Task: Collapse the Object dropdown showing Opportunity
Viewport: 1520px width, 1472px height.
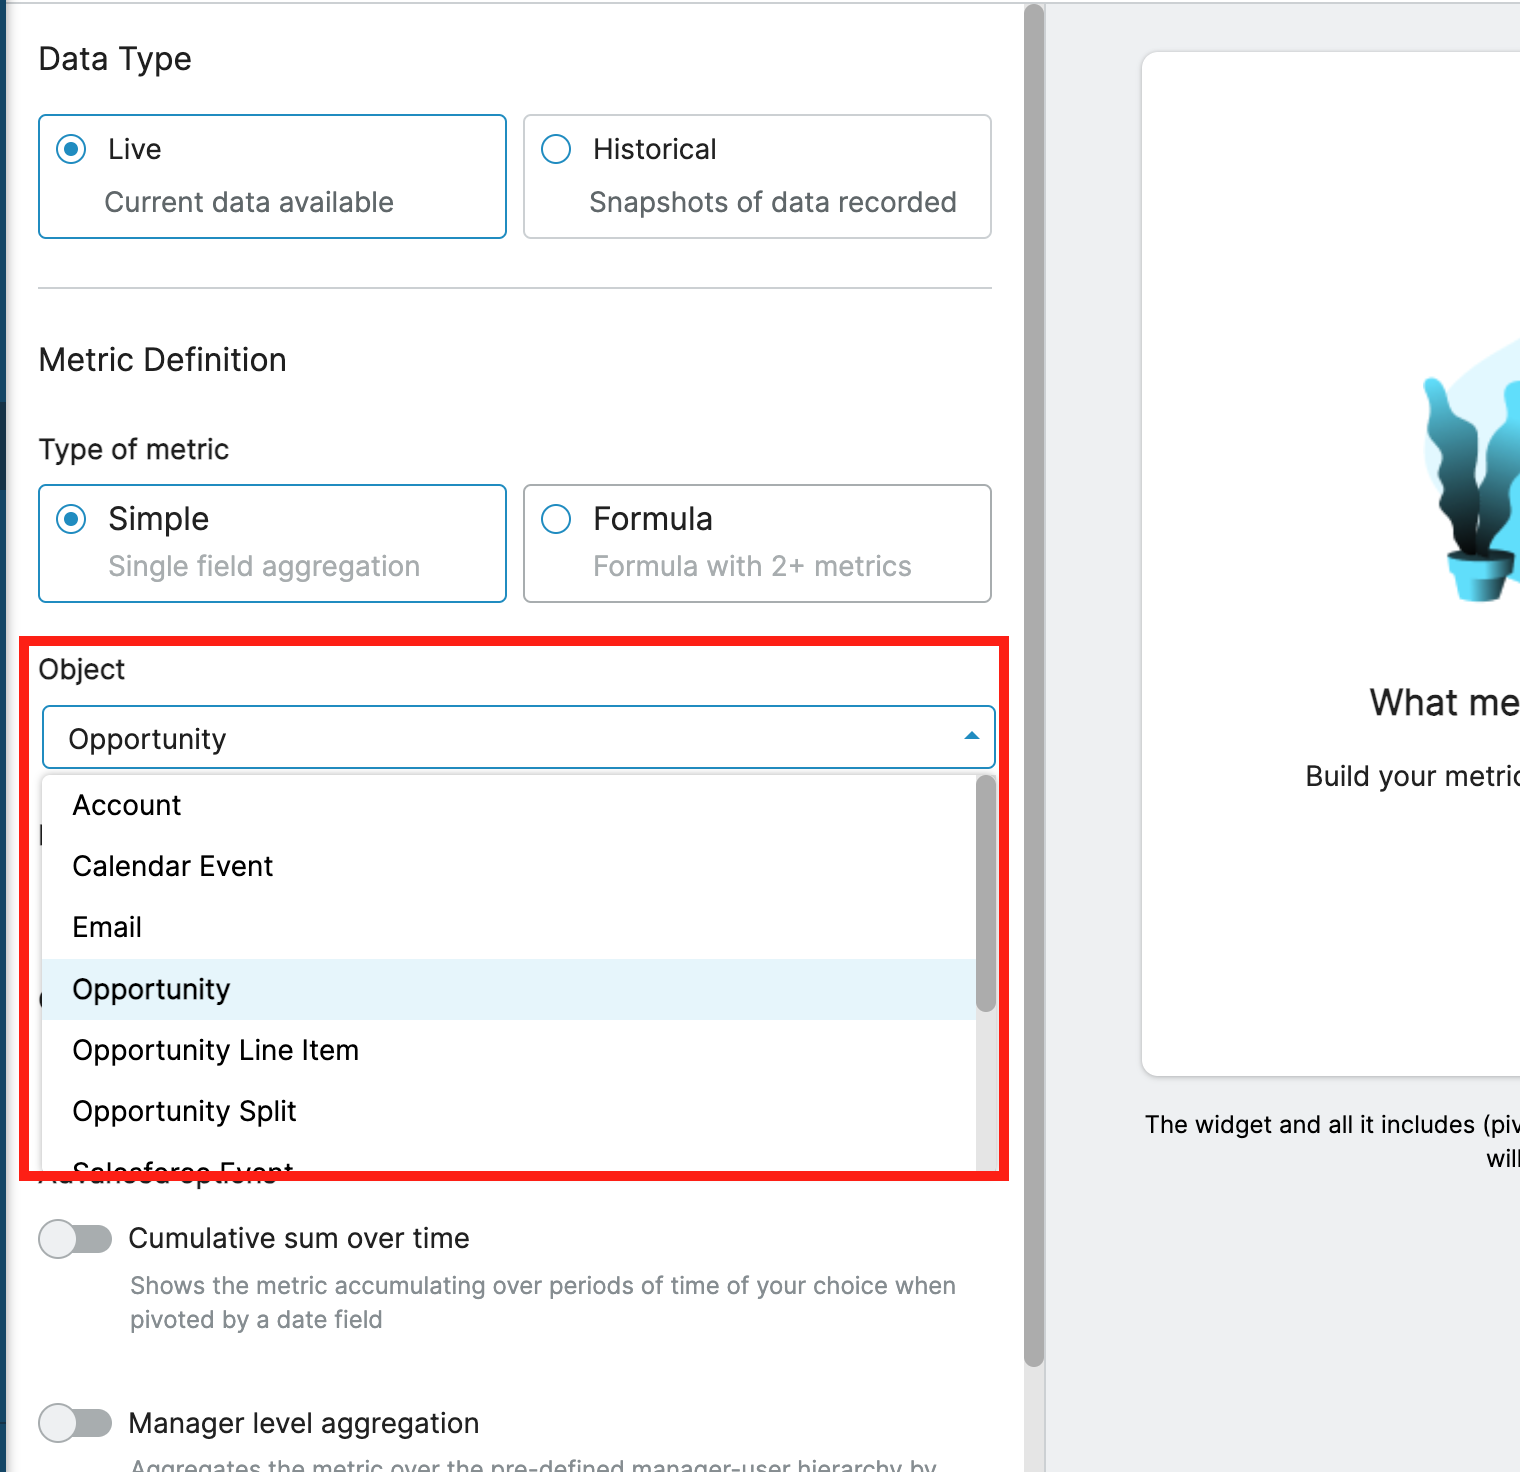Action: (x=518, y=738)
